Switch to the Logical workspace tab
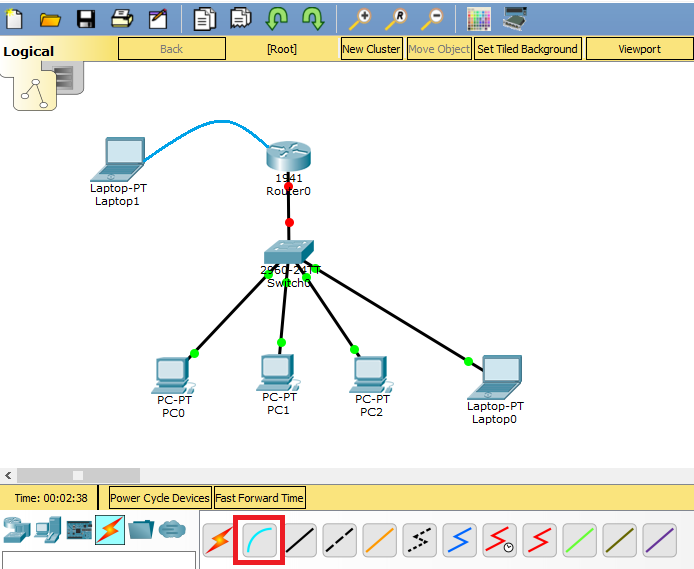Screen dimensions: 694x569 (x=30, y=51)
